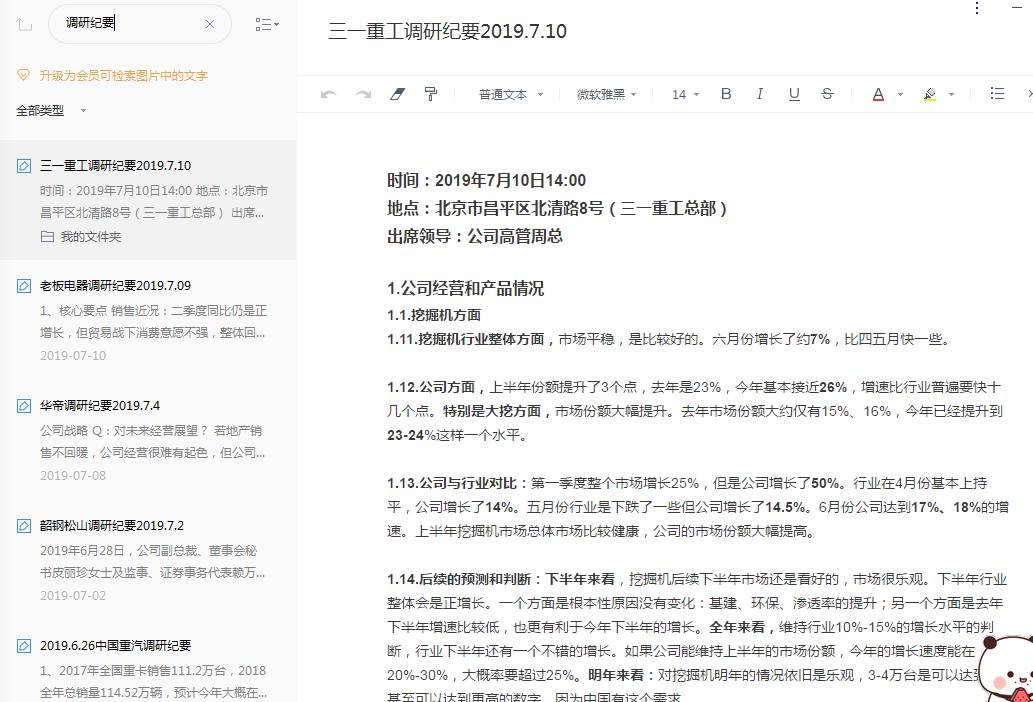Open the 普通文本 paragraph style menu
1033x702 pixels.
503,93
